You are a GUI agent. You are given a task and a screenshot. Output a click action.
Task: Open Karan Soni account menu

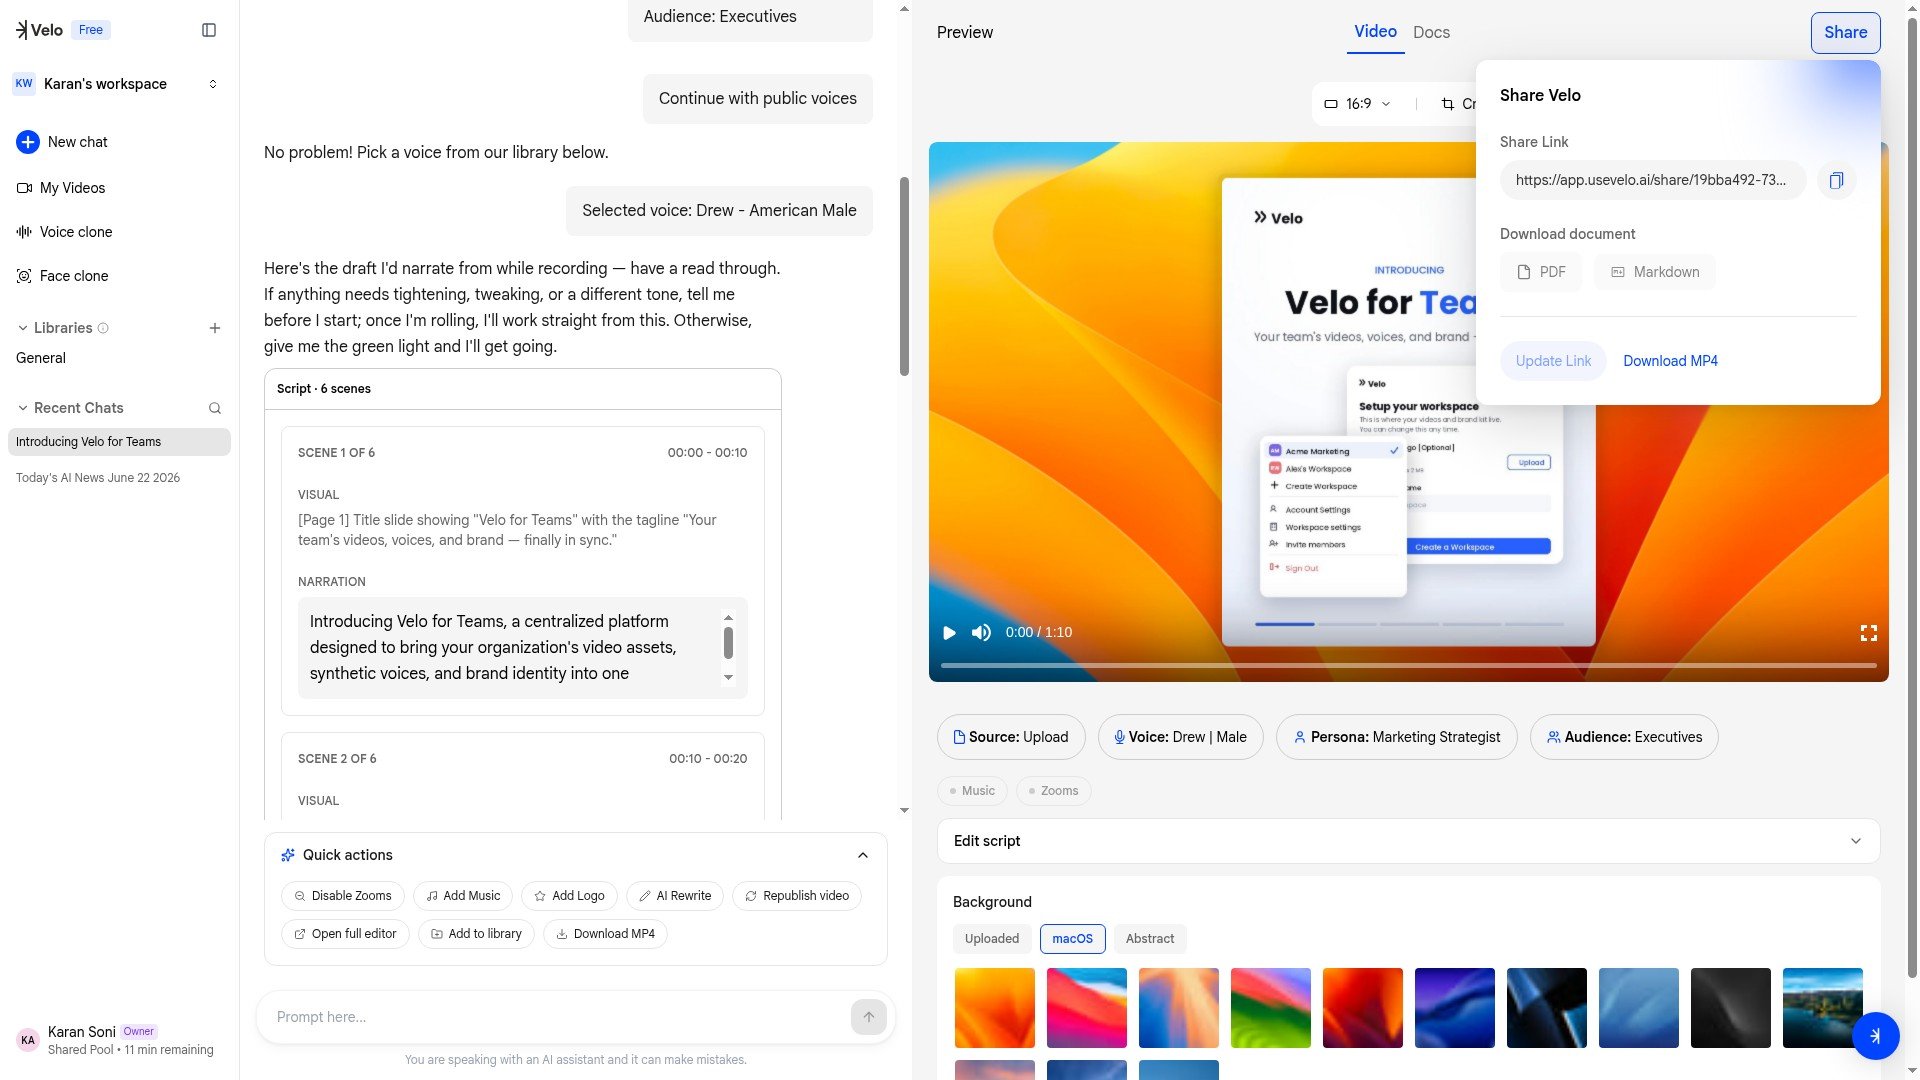[x=119, y=1040]
